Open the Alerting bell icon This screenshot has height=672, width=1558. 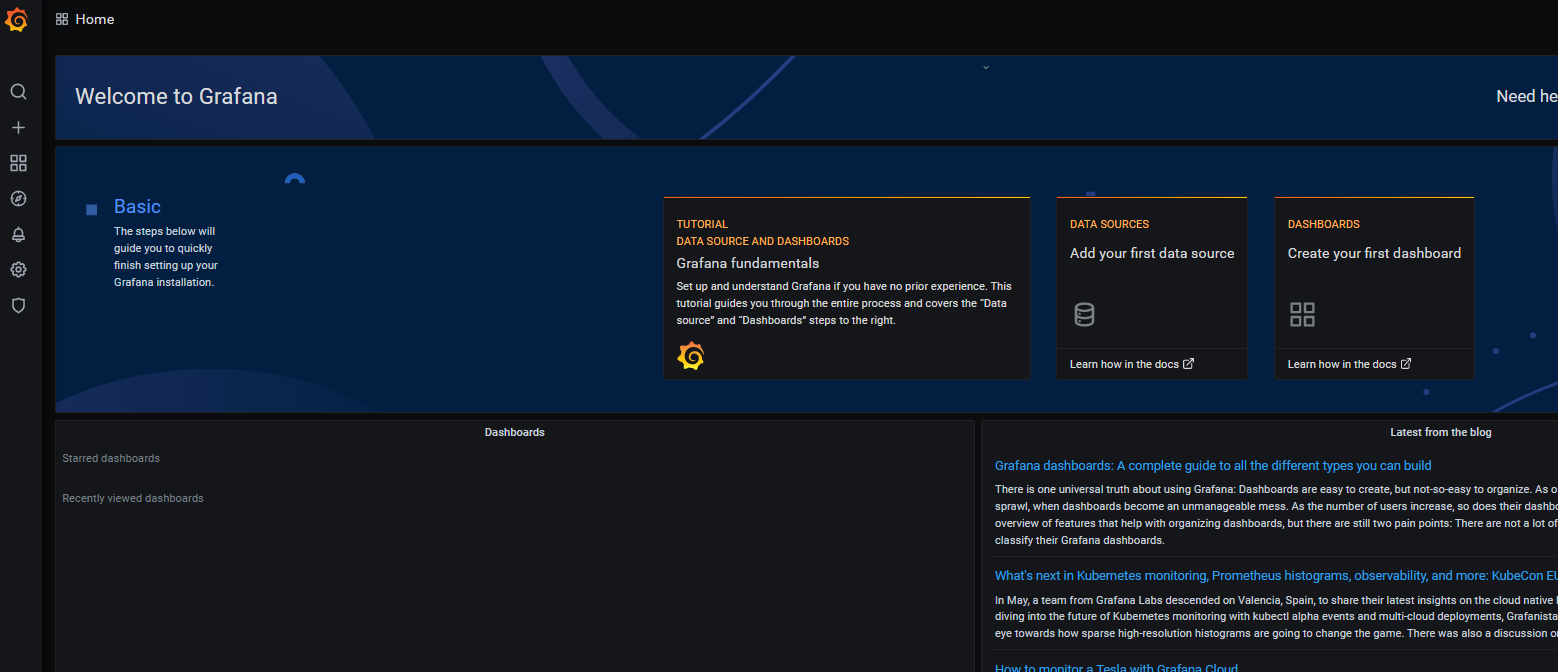[x=18, y=235]
